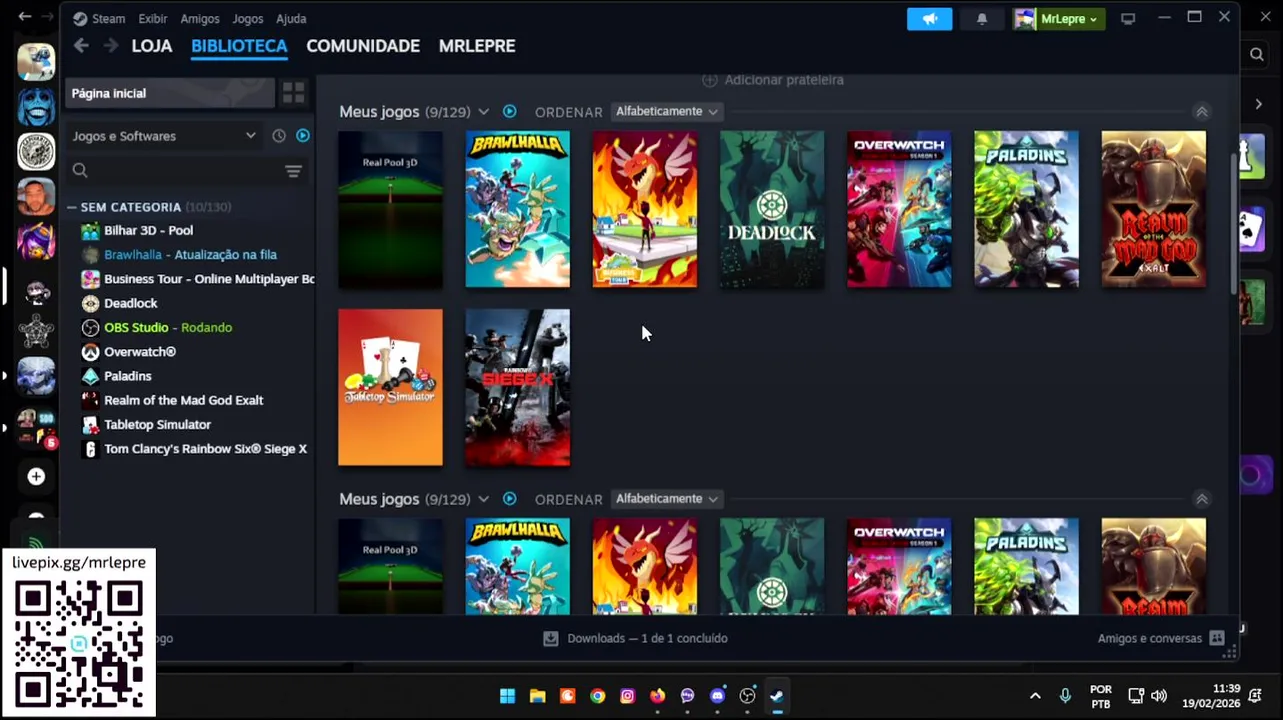The width and height of the screenshot is (1283, 720).
Task: Open Brawlhalla cover in first shelf
Action: 517,209
